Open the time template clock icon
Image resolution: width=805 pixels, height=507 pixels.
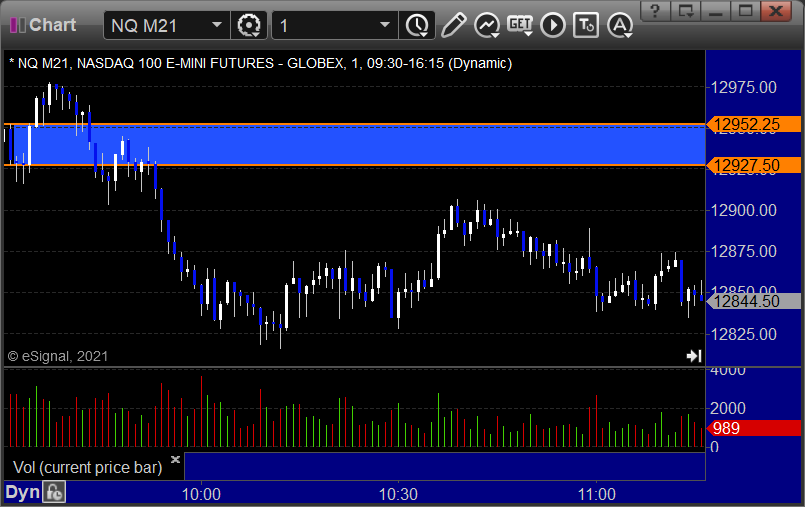[417, 25]
